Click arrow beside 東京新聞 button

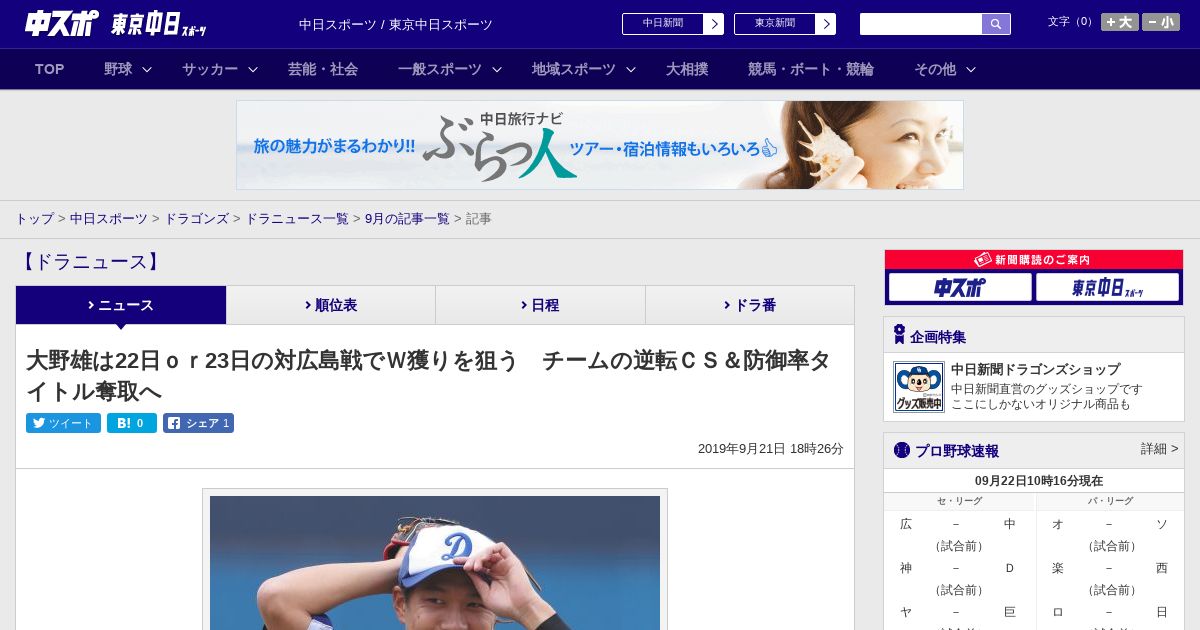tap(826, 24)
